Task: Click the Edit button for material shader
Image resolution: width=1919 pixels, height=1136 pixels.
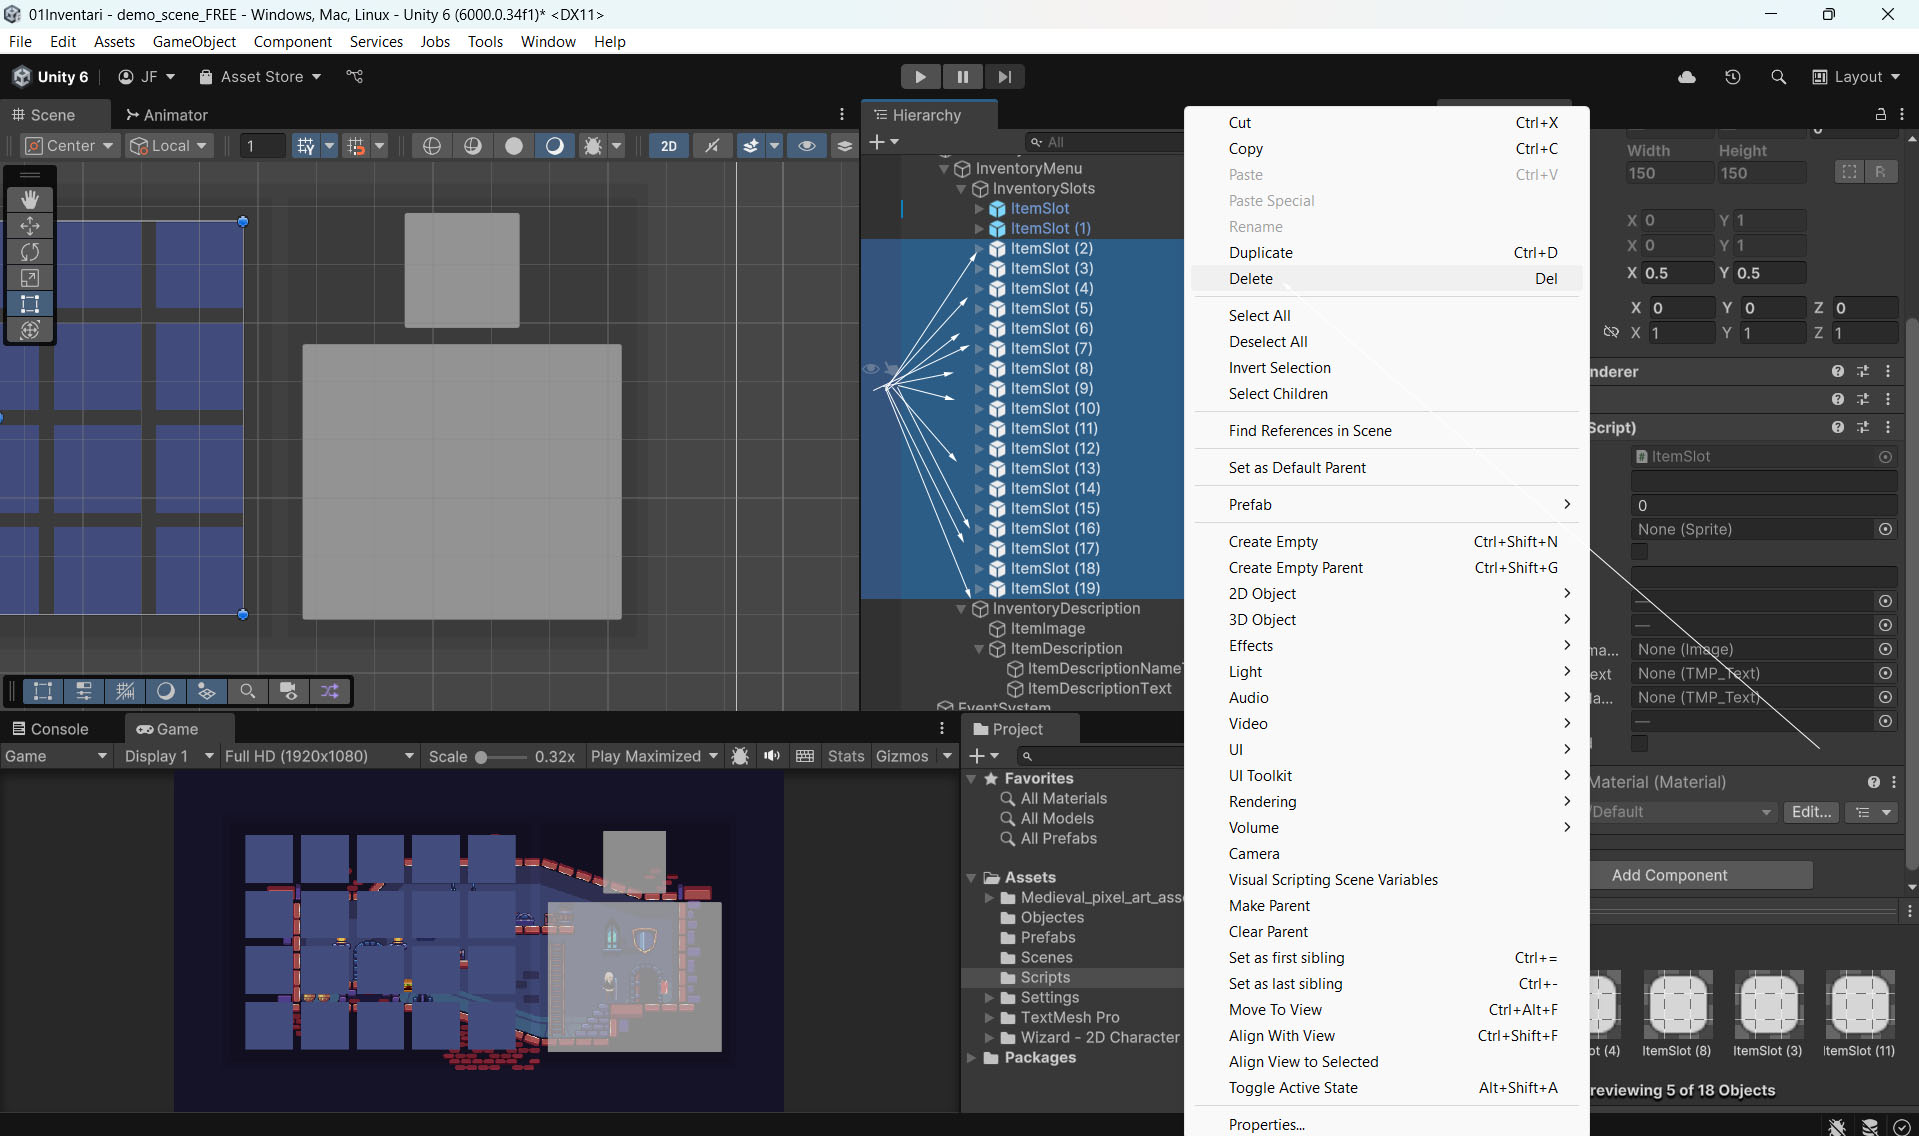Action: tap(1811, 812)
